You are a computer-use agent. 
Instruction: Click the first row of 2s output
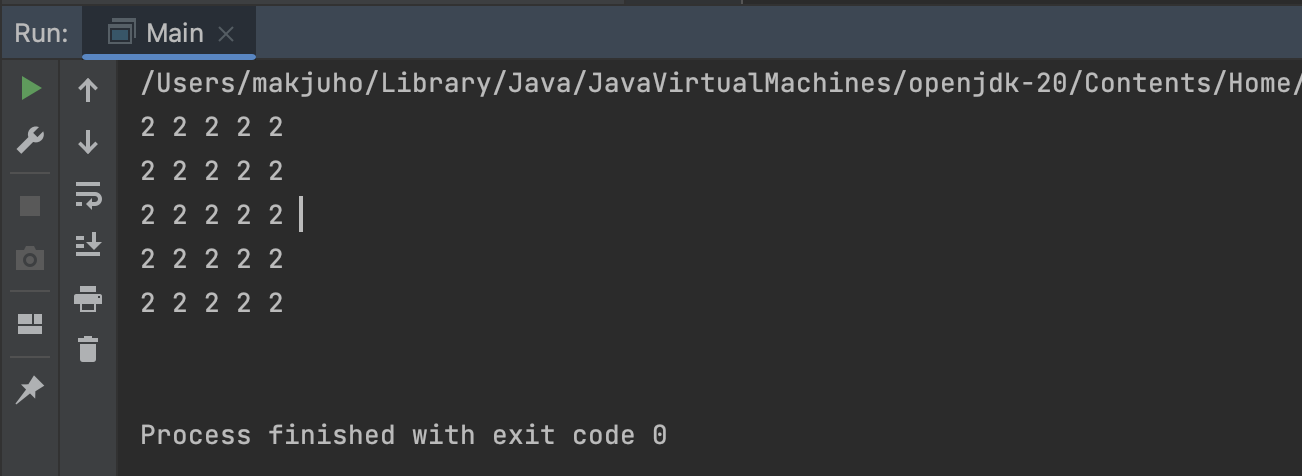[212, 127]
